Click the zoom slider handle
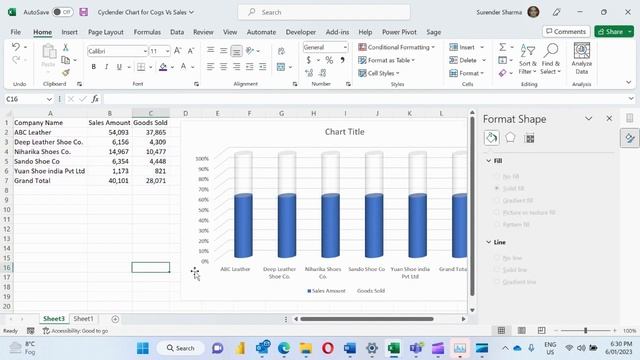Viewport: 640px width, 360px height. coord(585,331)
